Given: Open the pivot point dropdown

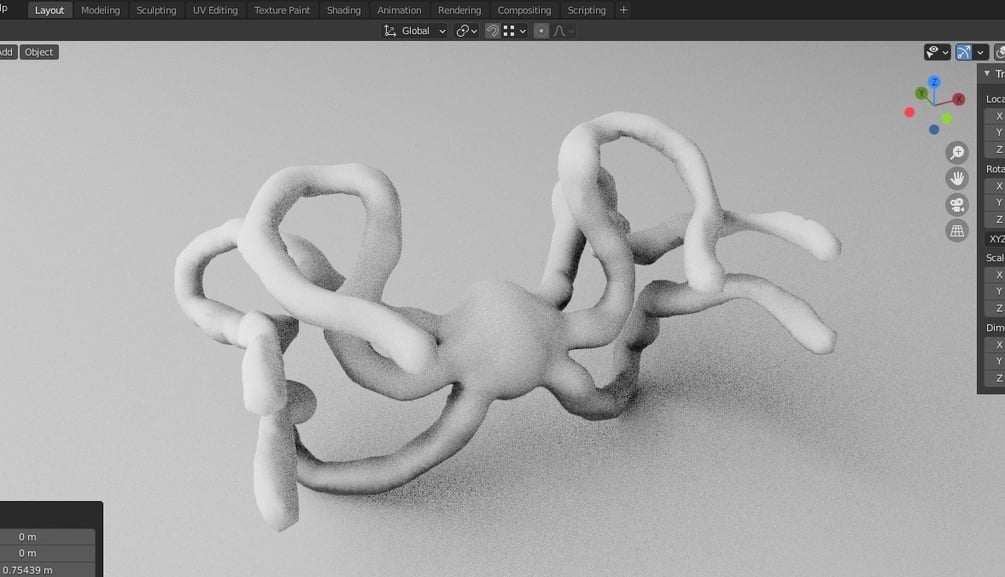Looking at the screenshot, I should pos(467,31).
